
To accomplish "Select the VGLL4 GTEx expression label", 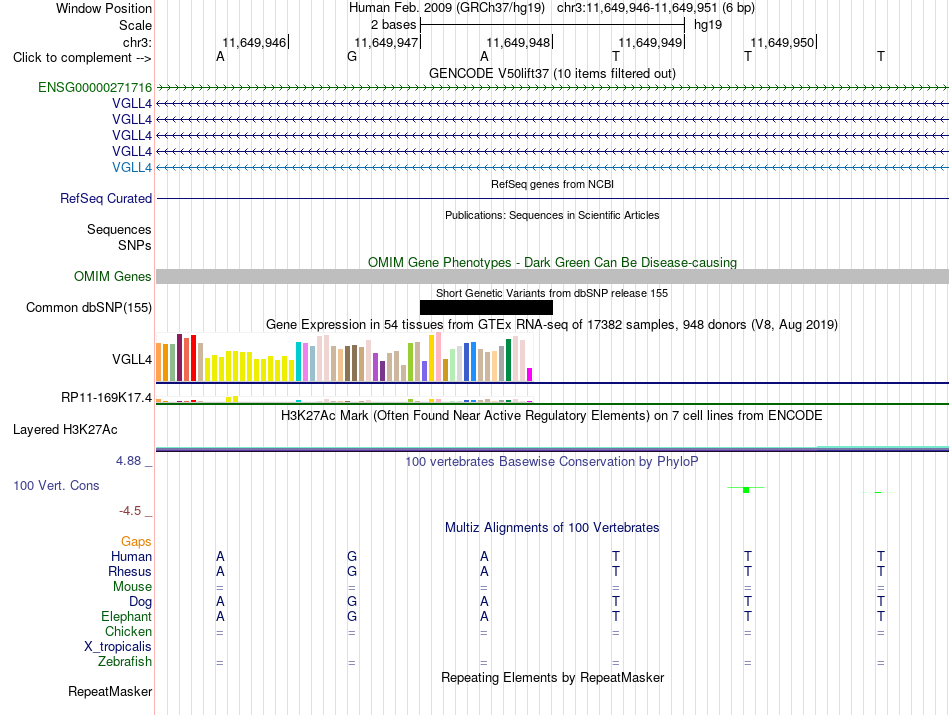I will pos(132,359).
